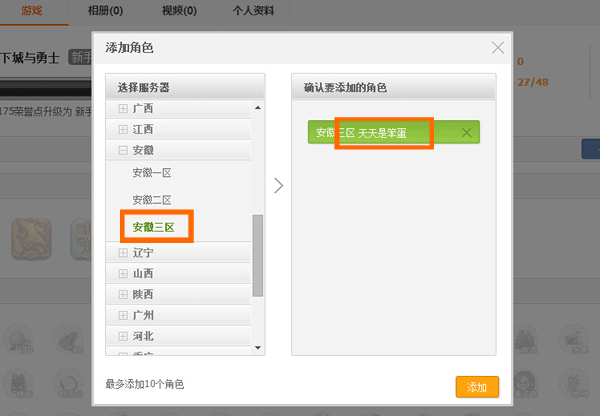Expand the 广西 server group
The image size is (600, 416).
[x=124, y=108]
